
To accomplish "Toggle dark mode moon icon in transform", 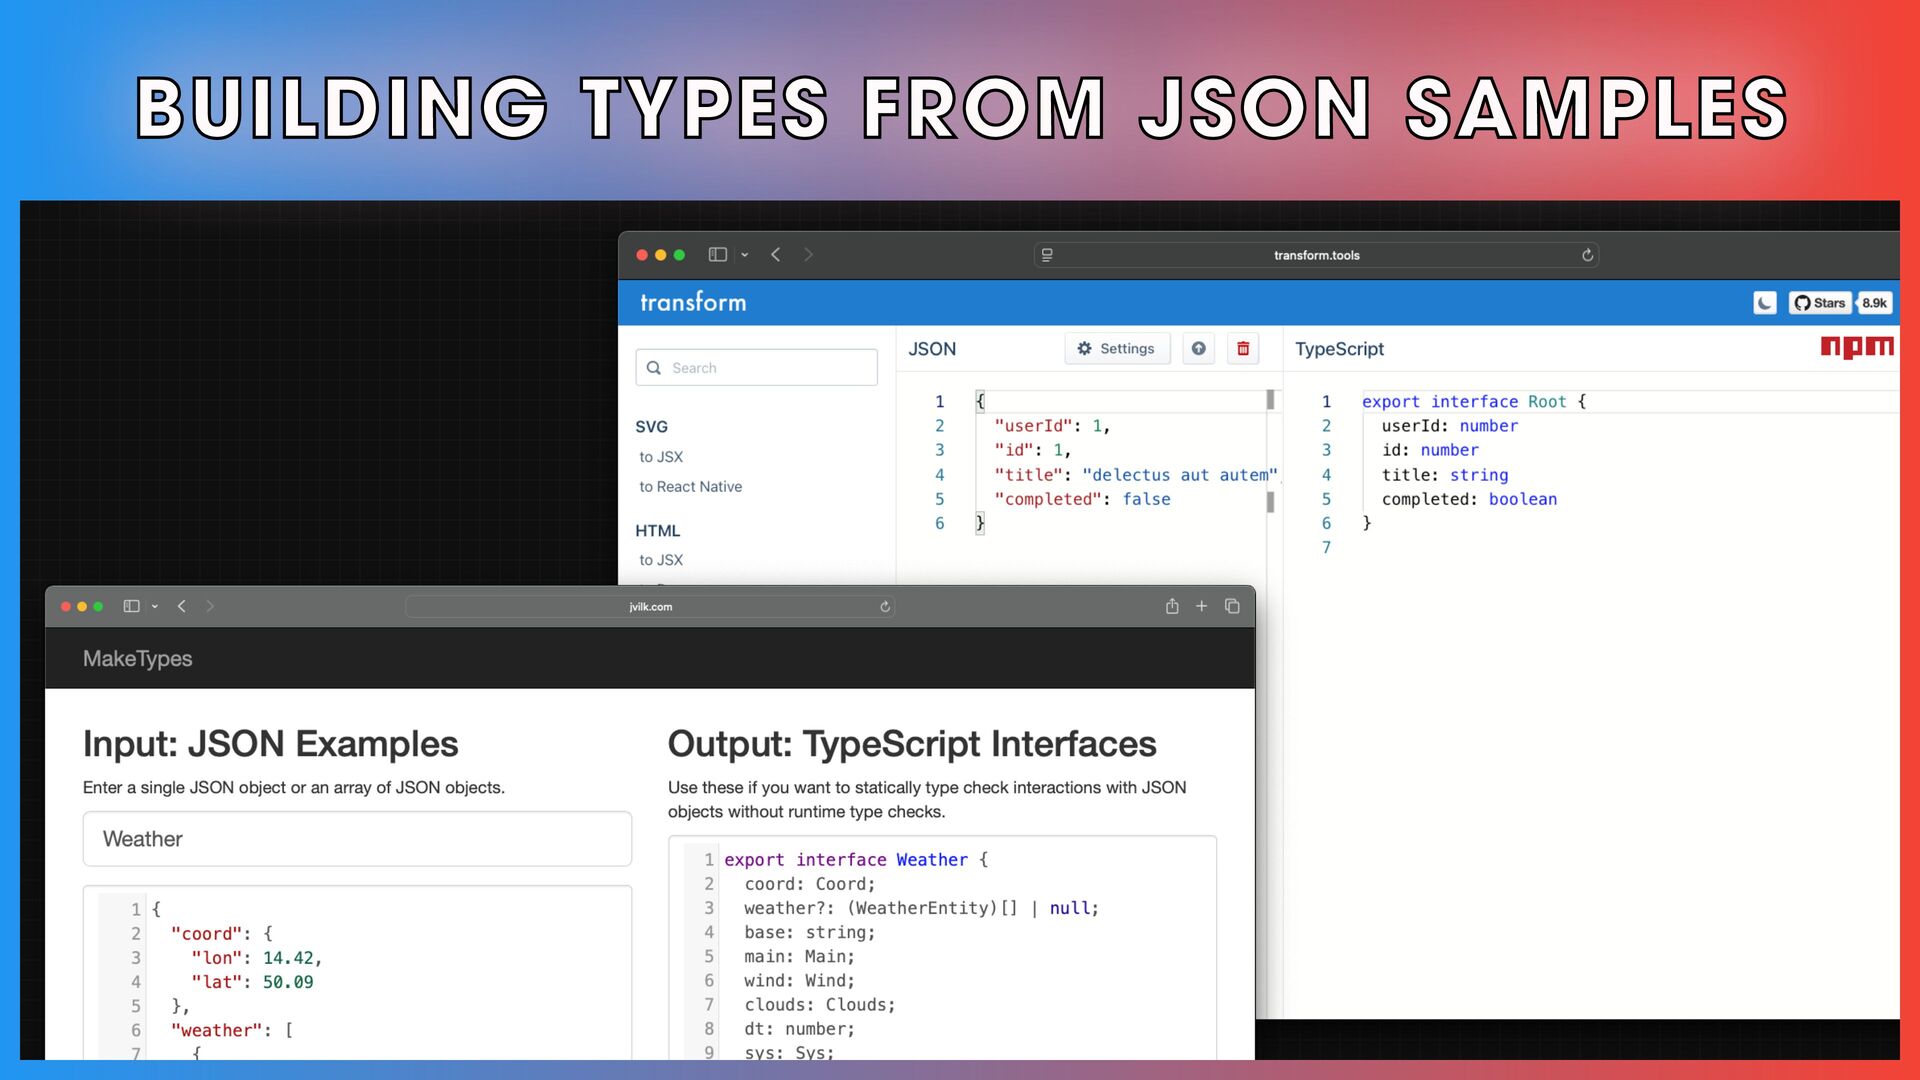I will [x=1765, y=303].
